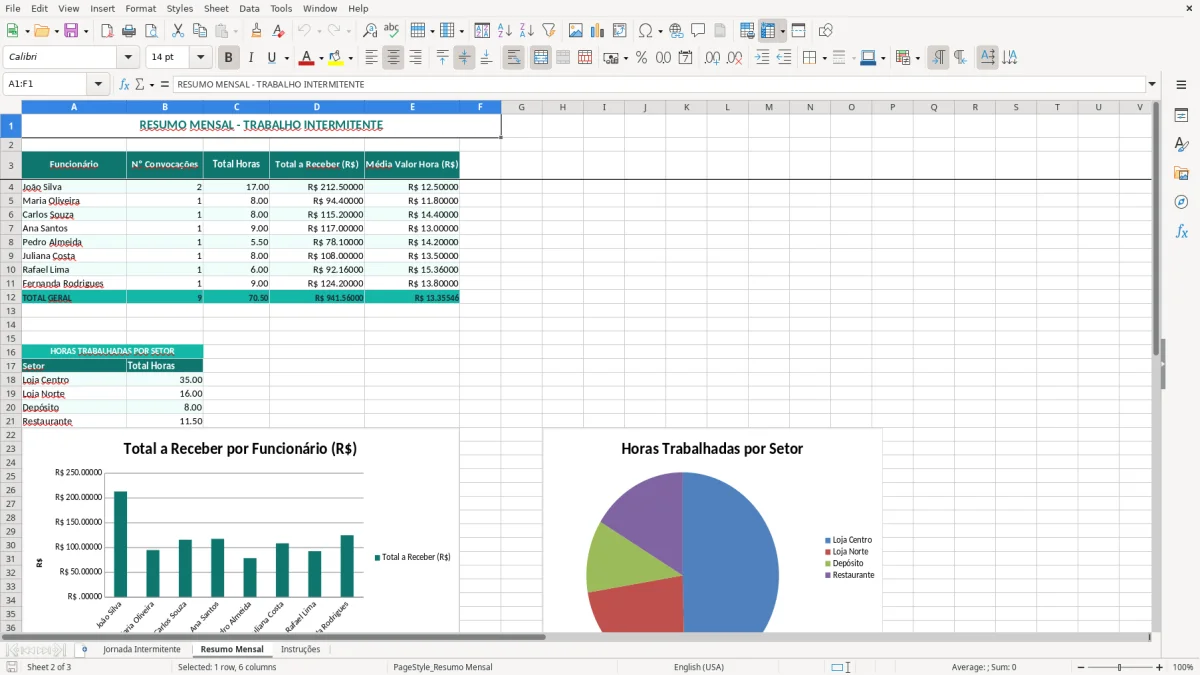Image resolution: width=1200 pixels, height=675 pixels.
Task: Toggle Print Preview icon
Action: pyautogui.click(x=151, y=31)
